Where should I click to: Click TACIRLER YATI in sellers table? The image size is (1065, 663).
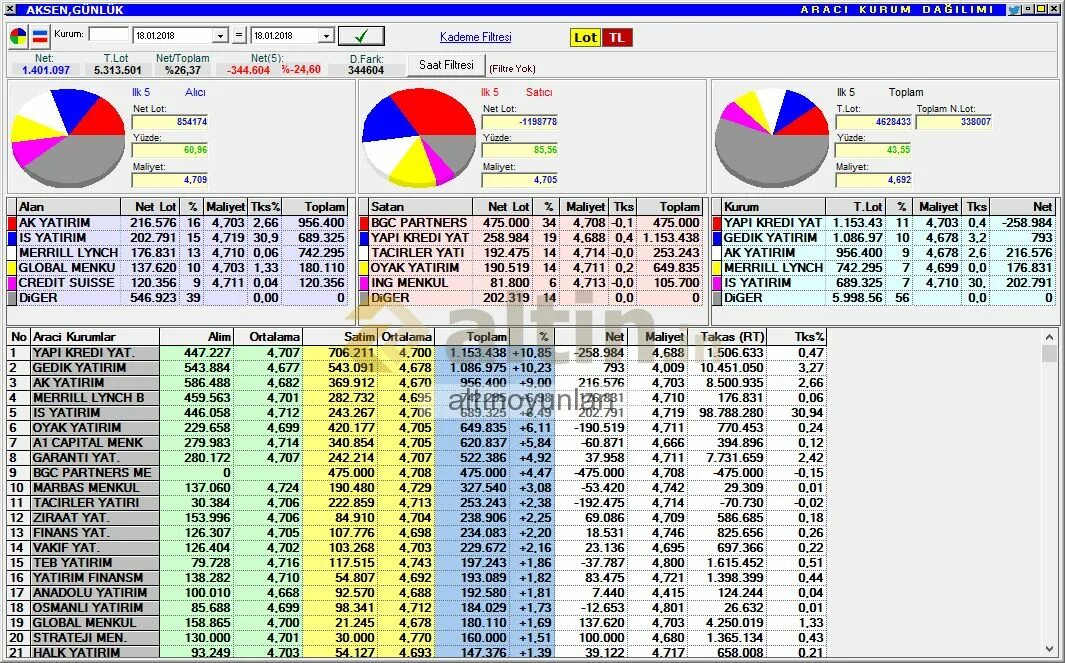418,253
